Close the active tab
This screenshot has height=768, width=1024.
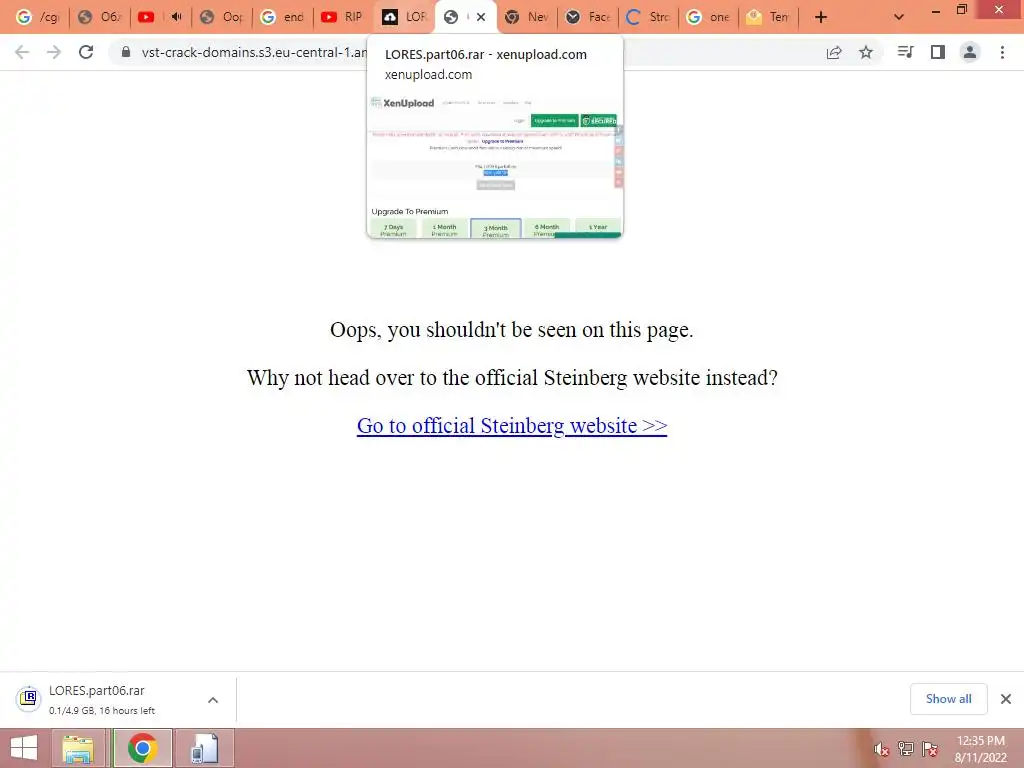click(481, 17)
